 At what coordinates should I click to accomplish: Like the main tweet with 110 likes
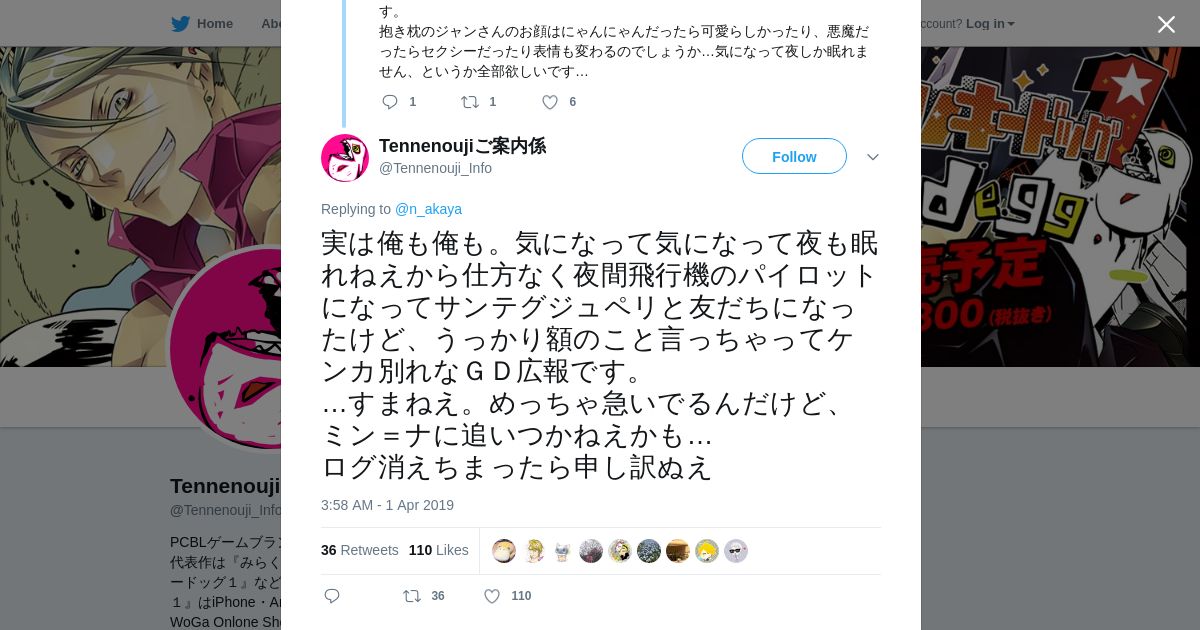[x=492, y=596]
